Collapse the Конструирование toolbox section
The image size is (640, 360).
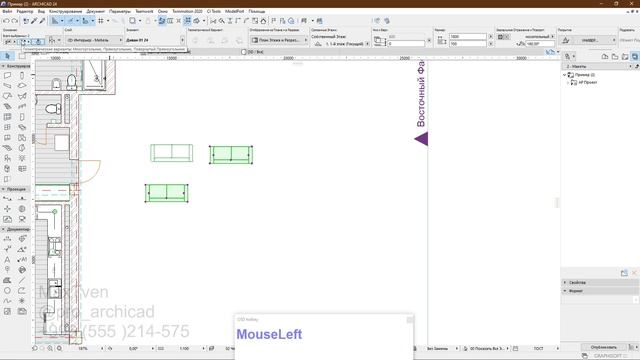pyautogui.click(x=3, y=66)
